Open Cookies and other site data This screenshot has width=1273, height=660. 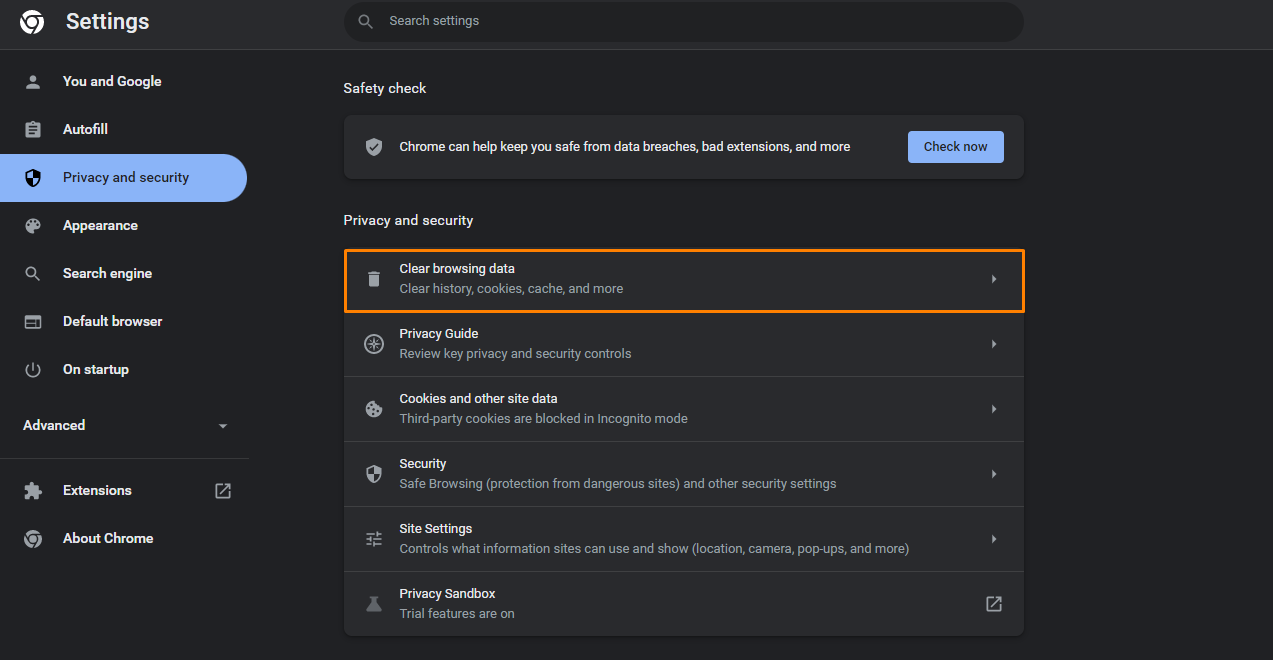pyautogui.click(x=684, y=409)
